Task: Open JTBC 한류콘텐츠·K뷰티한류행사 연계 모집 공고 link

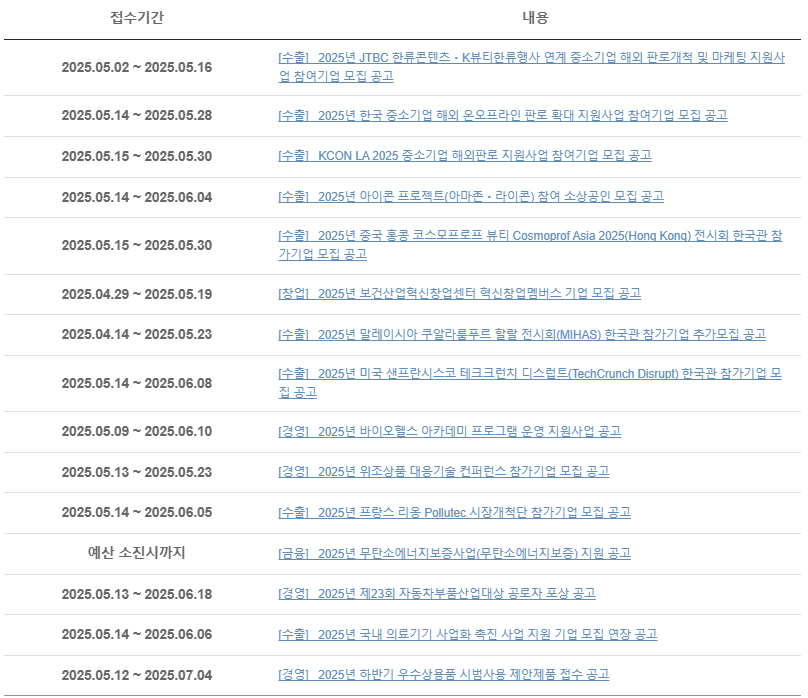Action: coord(531,67)
